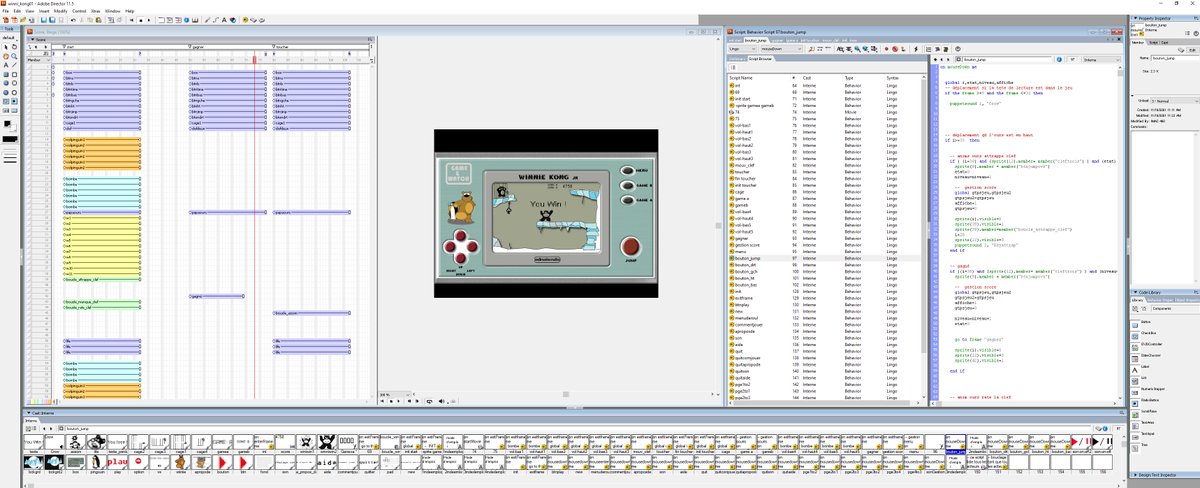Screen dimensions: 1200x488
Task: Select the unfilled Ellipse tool
Action: click(15, 93)
